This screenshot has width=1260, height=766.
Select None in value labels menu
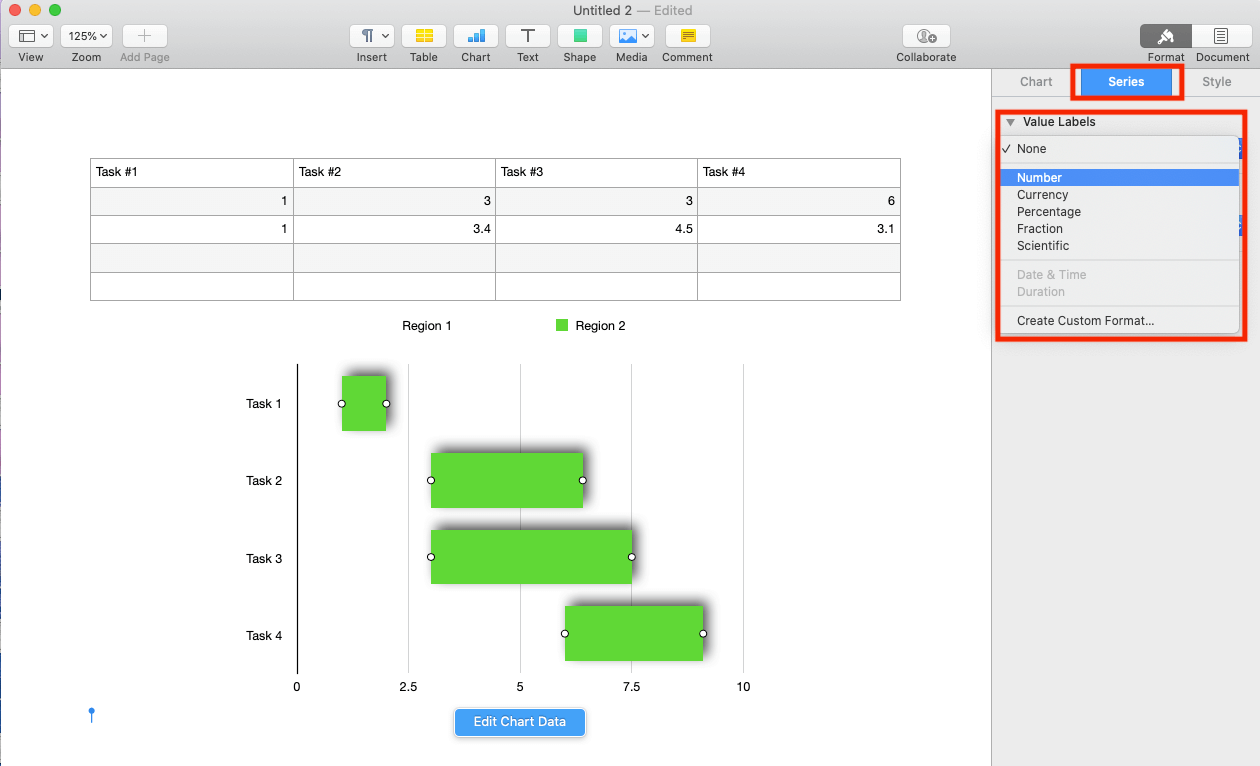point(1031,149)
